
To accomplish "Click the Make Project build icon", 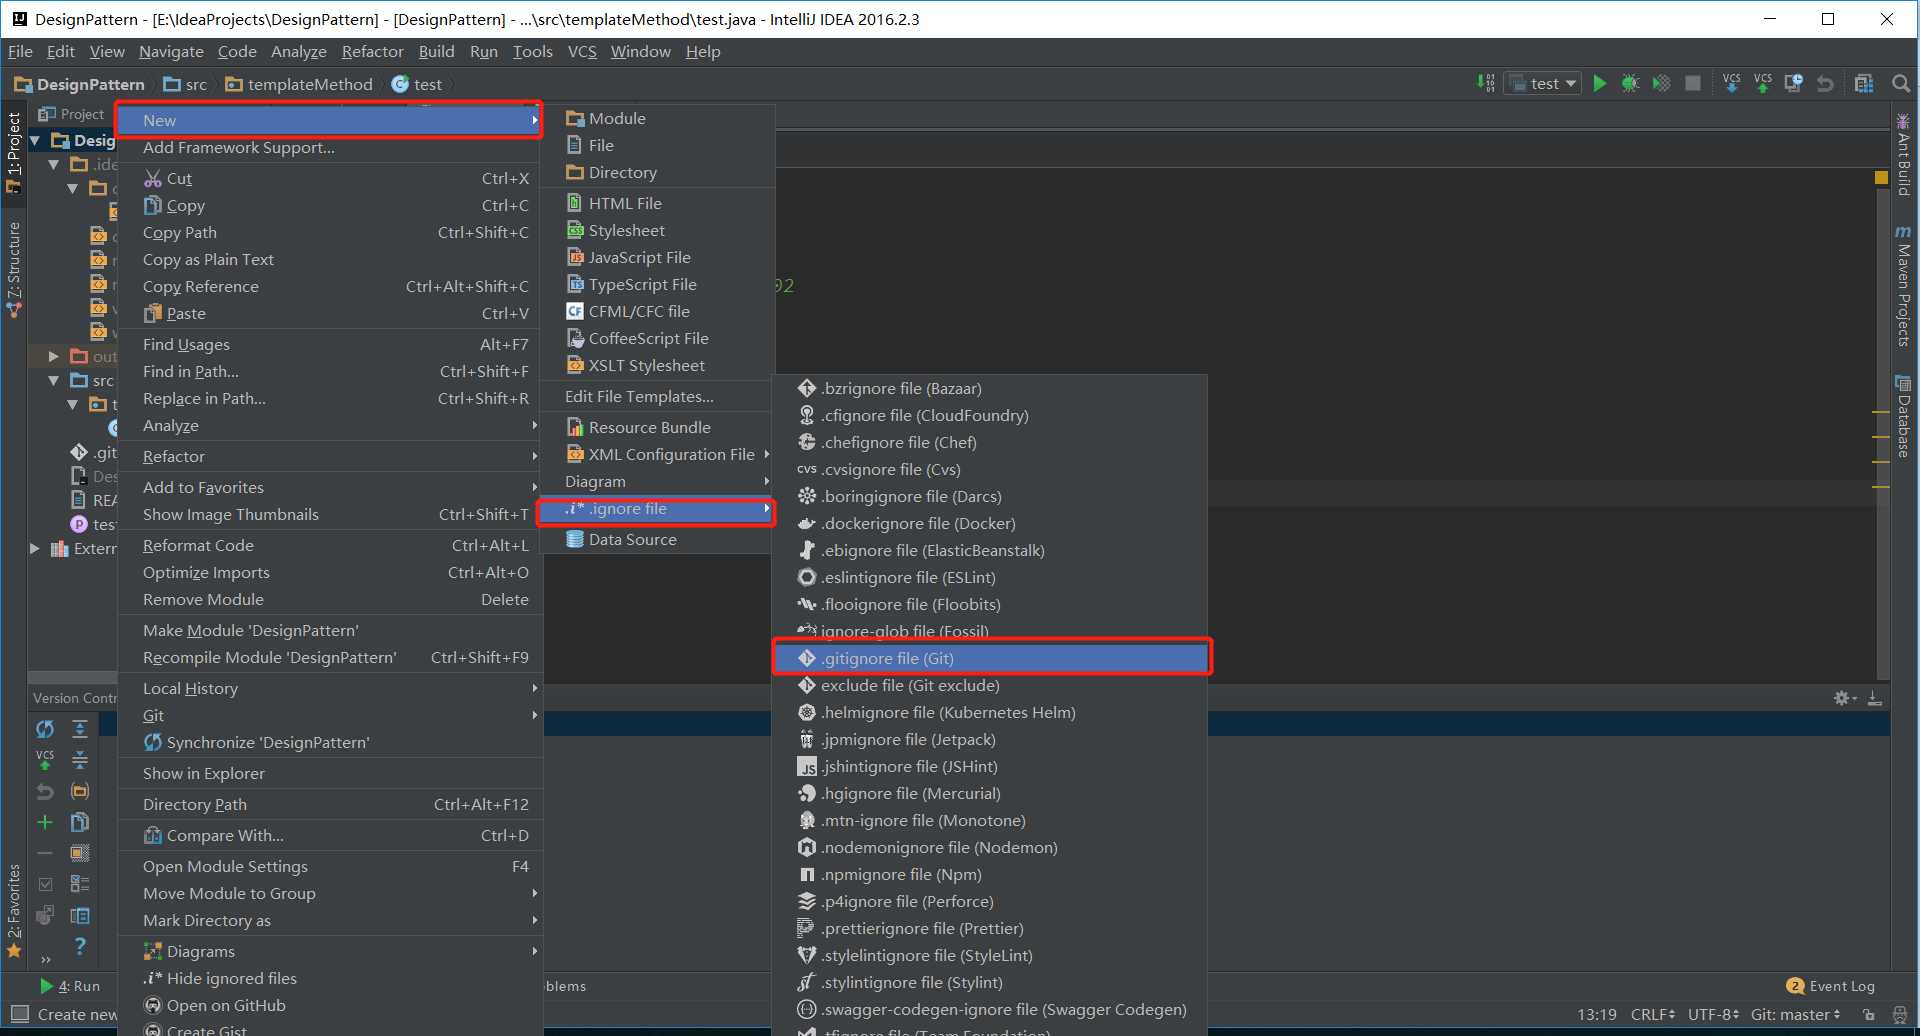I will 1486,84.
